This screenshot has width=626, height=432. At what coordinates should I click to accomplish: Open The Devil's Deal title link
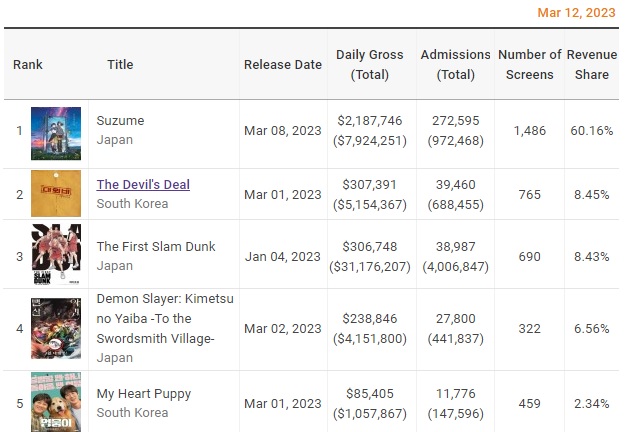[143, 184]
